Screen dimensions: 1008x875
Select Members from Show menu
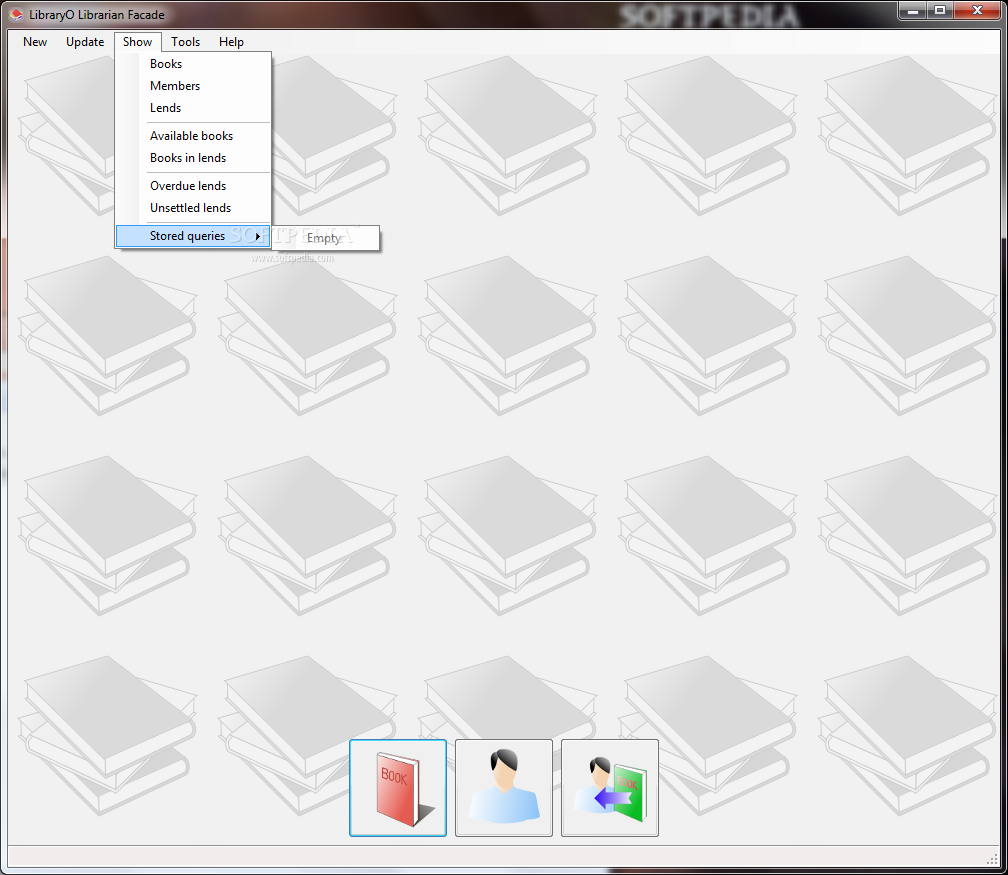click(x=193, y=86)
